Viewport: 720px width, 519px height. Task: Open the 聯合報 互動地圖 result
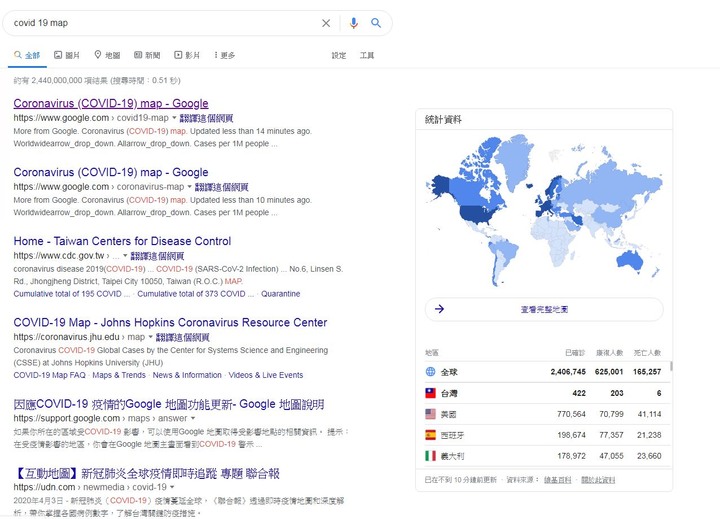[x=147, y=473]
